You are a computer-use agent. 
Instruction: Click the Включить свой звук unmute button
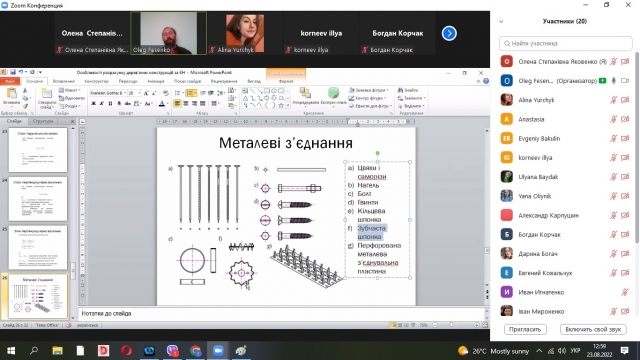point(593,329)
